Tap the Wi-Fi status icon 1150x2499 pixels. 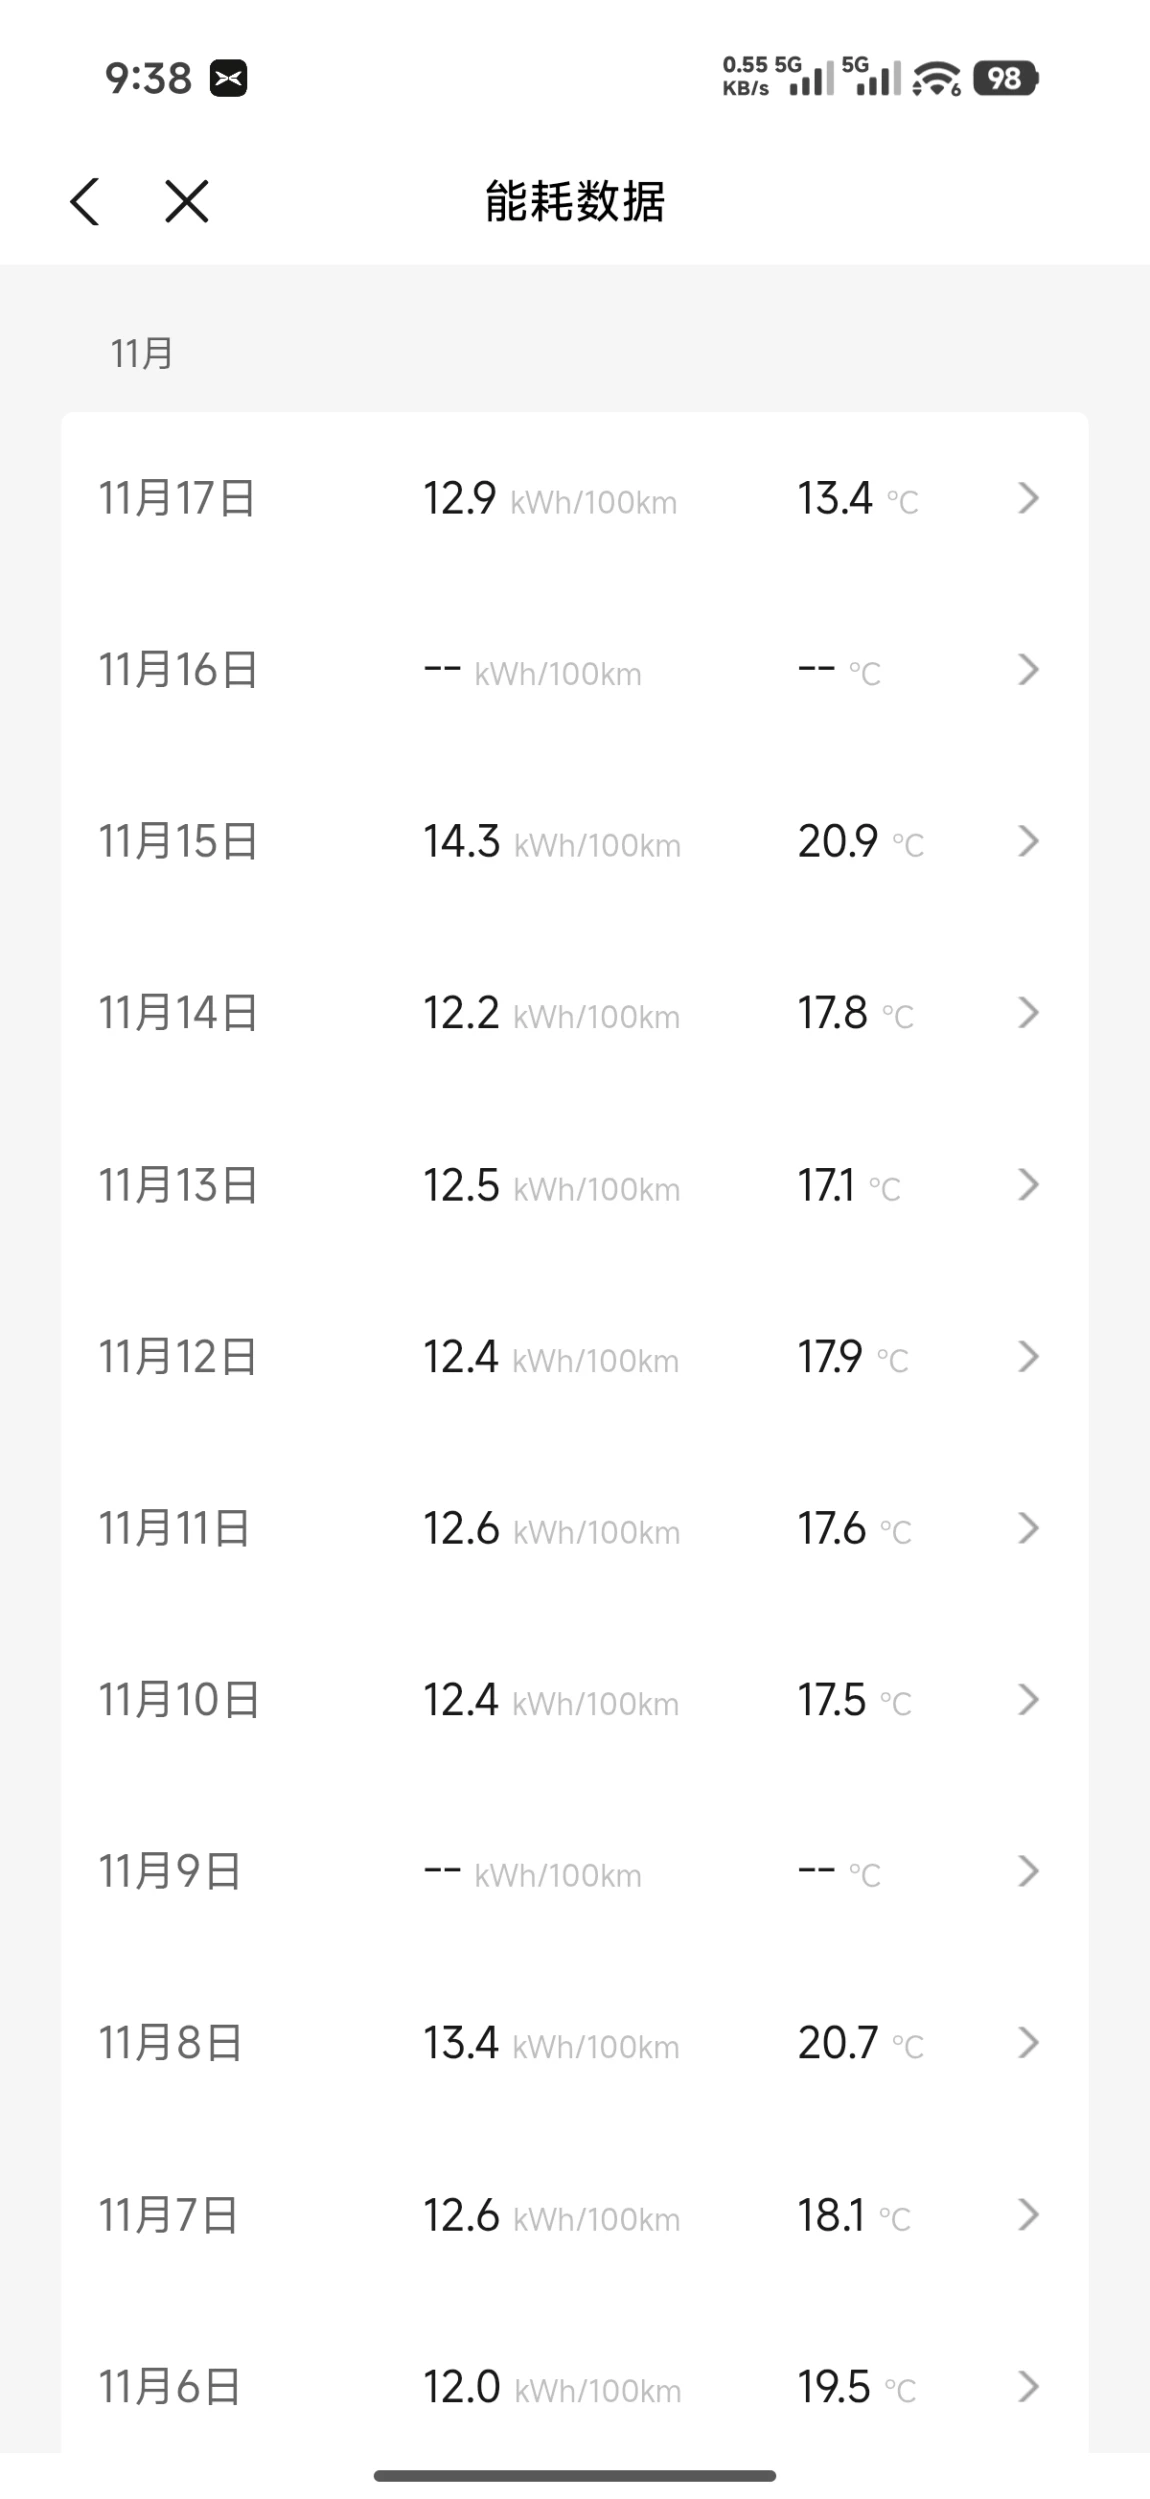click(936, 78)
